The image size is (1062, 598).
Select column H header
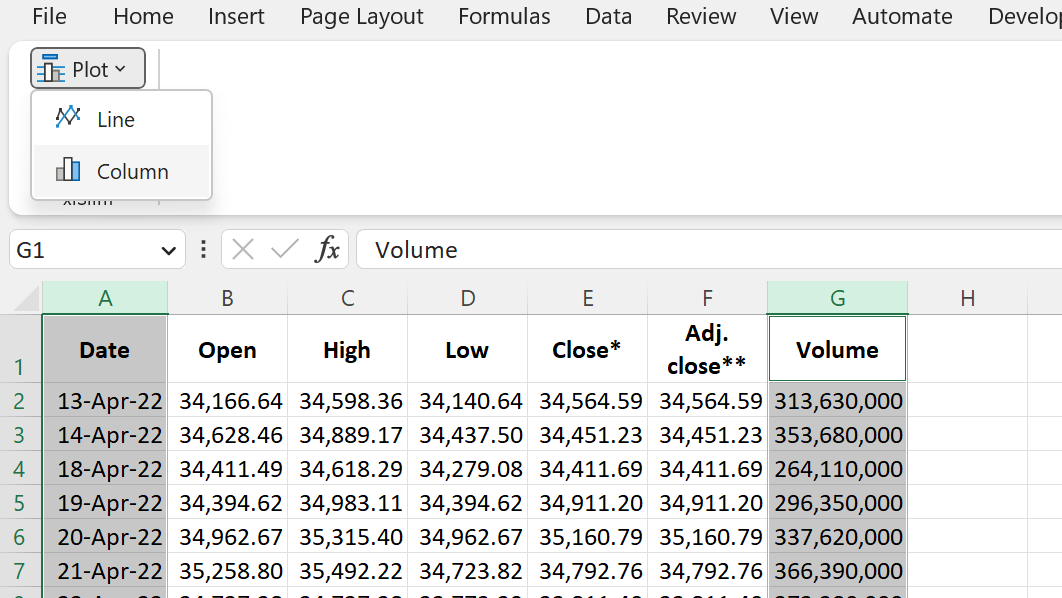[967, 298]
